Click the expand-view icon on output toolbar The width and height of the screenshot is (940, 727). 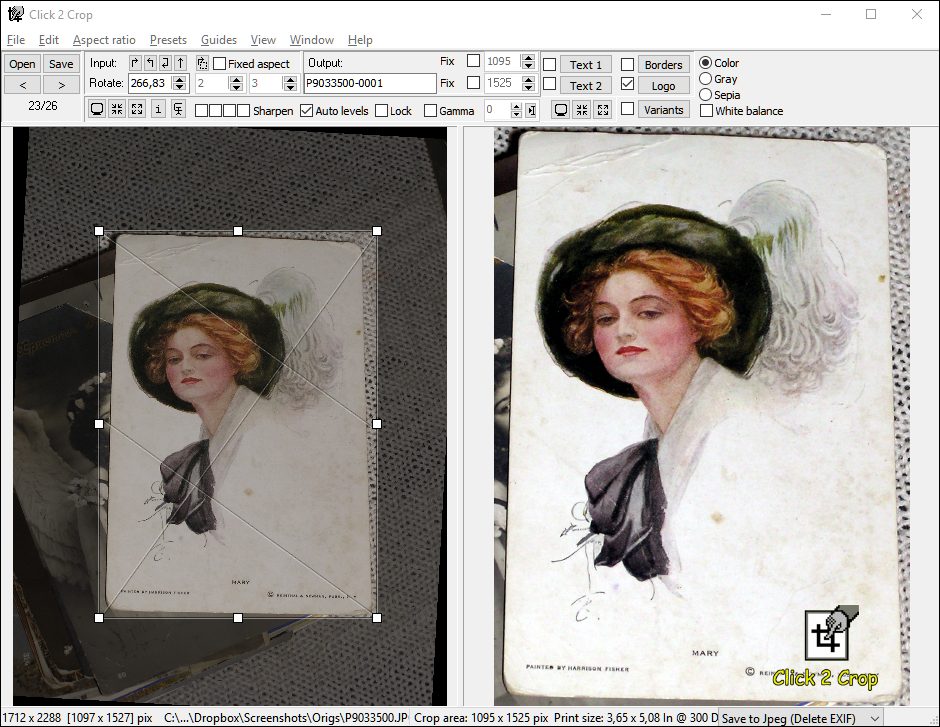601,109
